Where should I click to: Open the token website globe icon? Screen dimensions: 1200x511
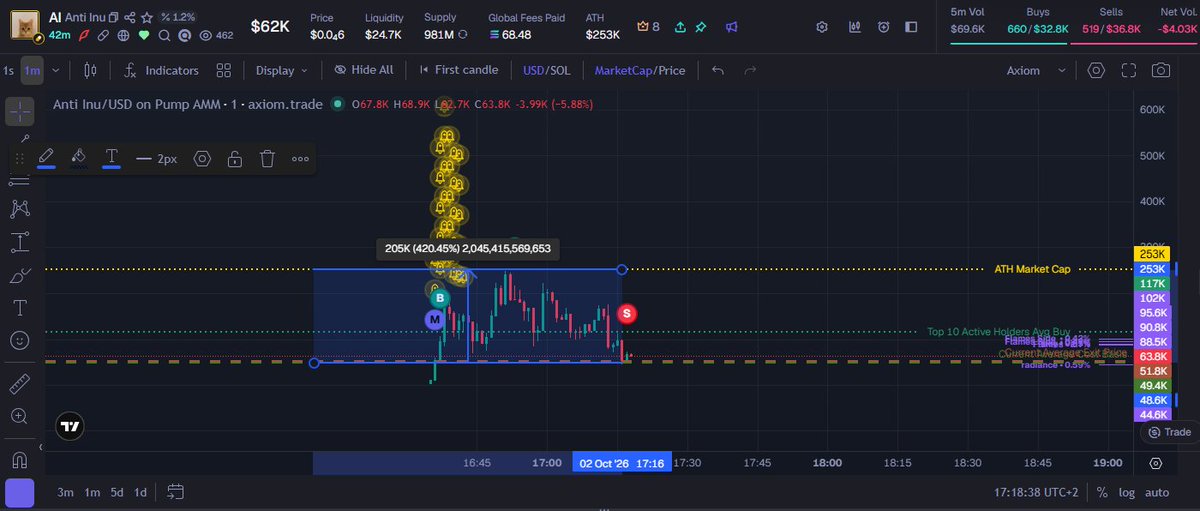[x=122, y=35]
